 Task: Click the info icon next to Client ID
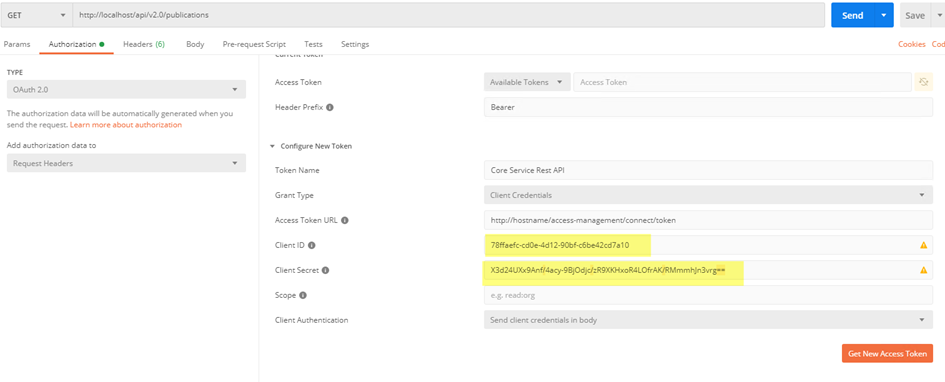click(312, 245)
